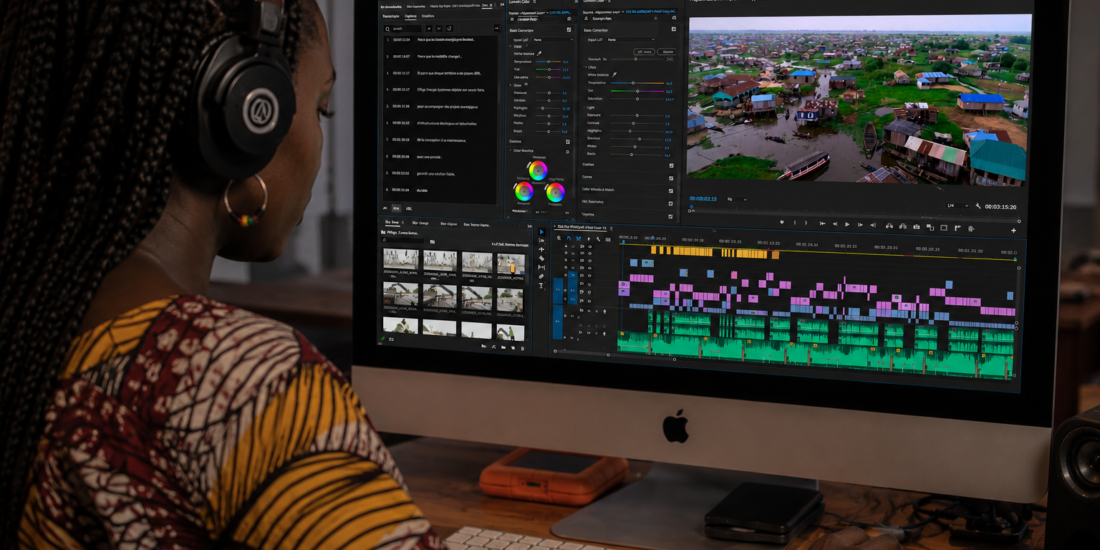The width and height of the screenshot is (1100, 550).
Task: Open timeline display settings wrench
Action: pos(598,239)
